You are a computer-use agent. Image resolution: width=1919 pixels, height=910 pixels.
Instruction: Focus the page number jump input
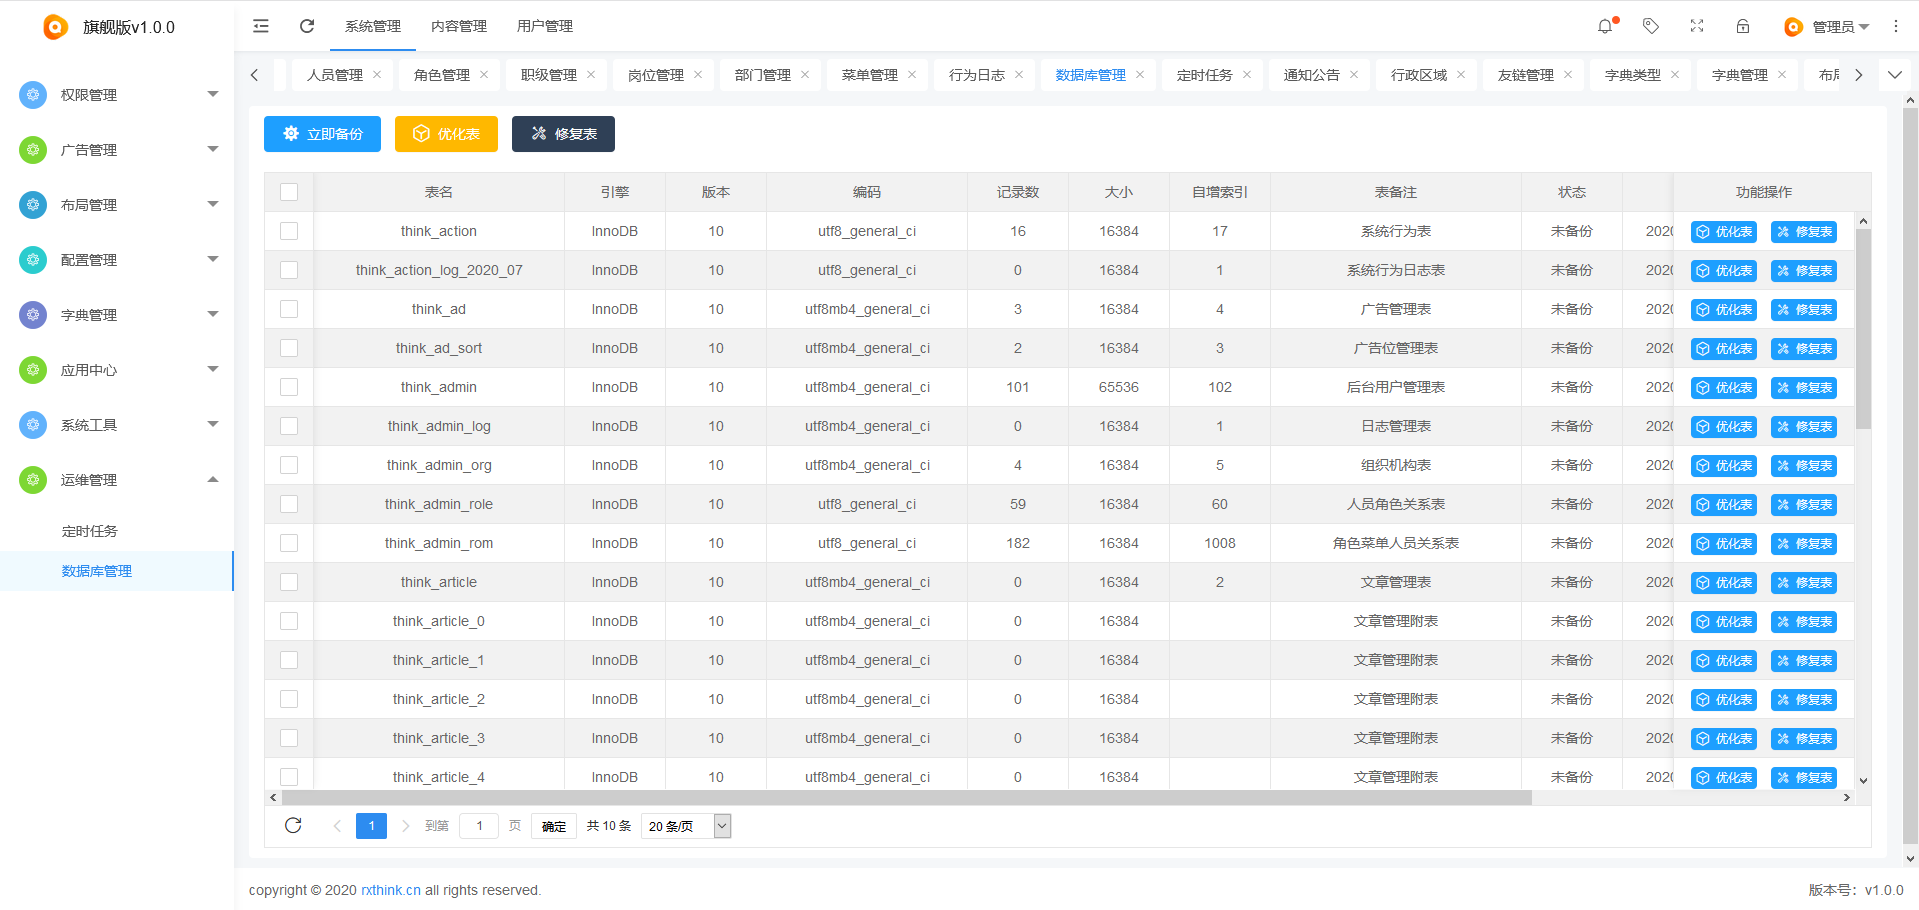(x=479, y=826)
